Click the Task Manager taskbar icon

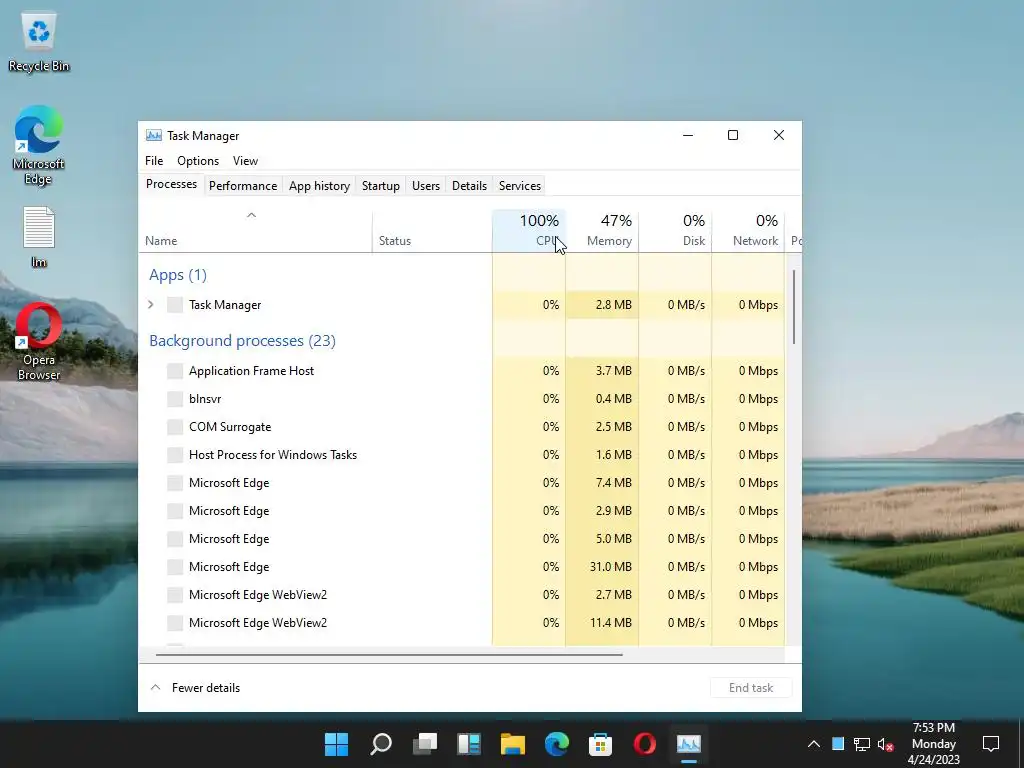point(689,744)
